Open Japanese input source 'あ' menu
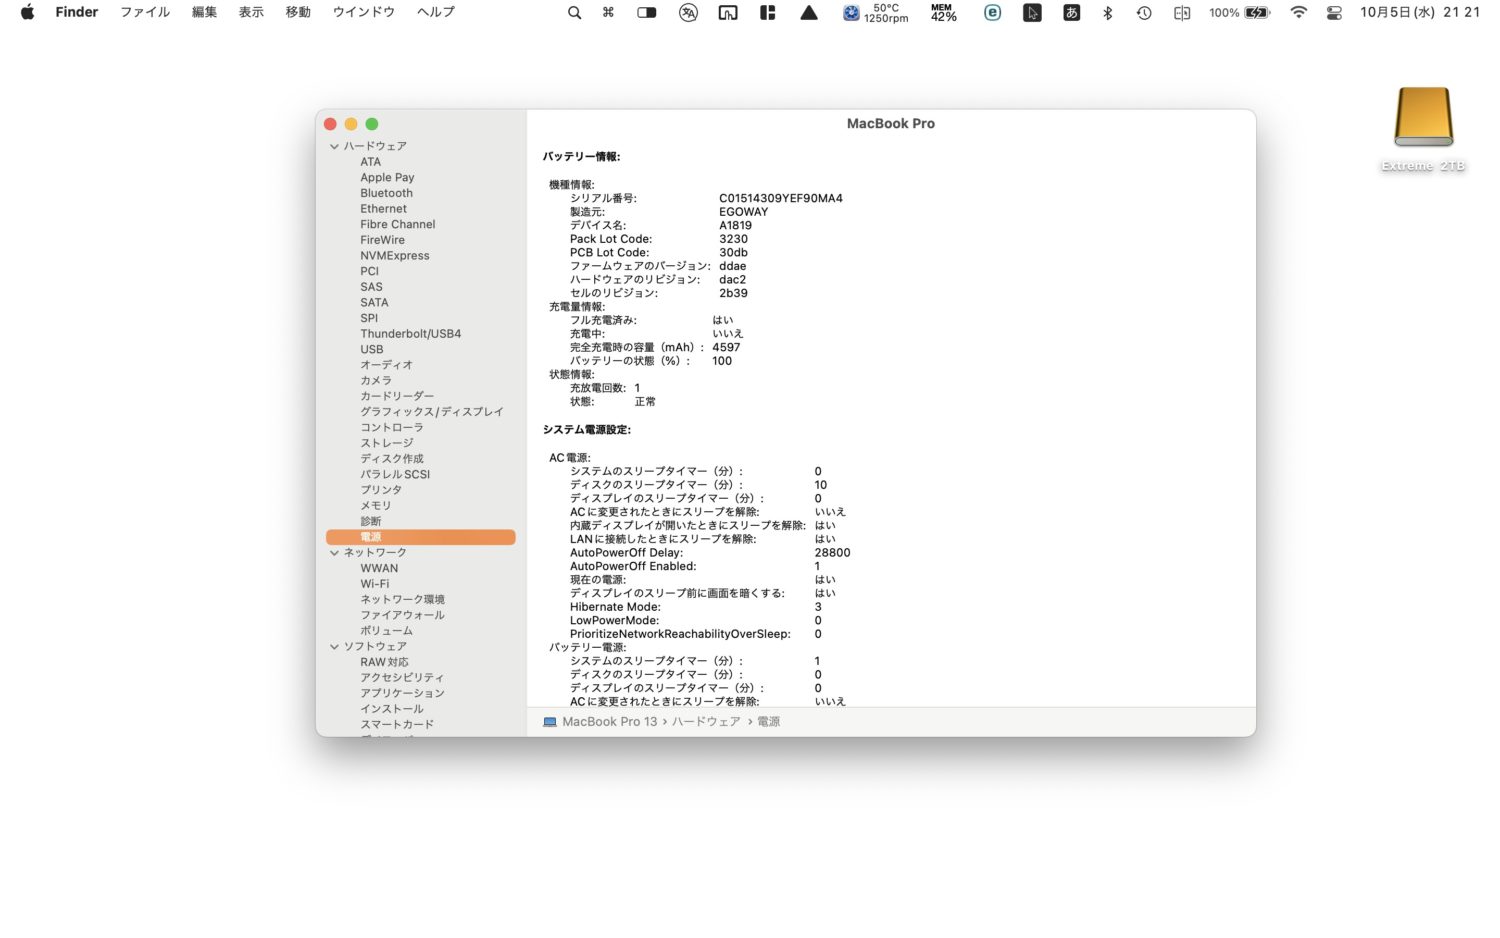This screenshot has width=1500, height=938. coord(1071,13)
